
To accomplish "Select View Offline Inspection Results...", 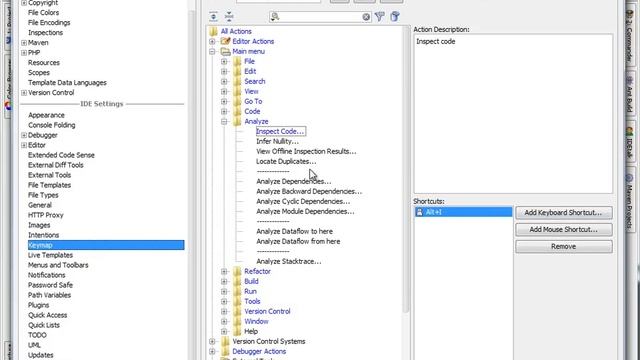I will pos(306,151).
